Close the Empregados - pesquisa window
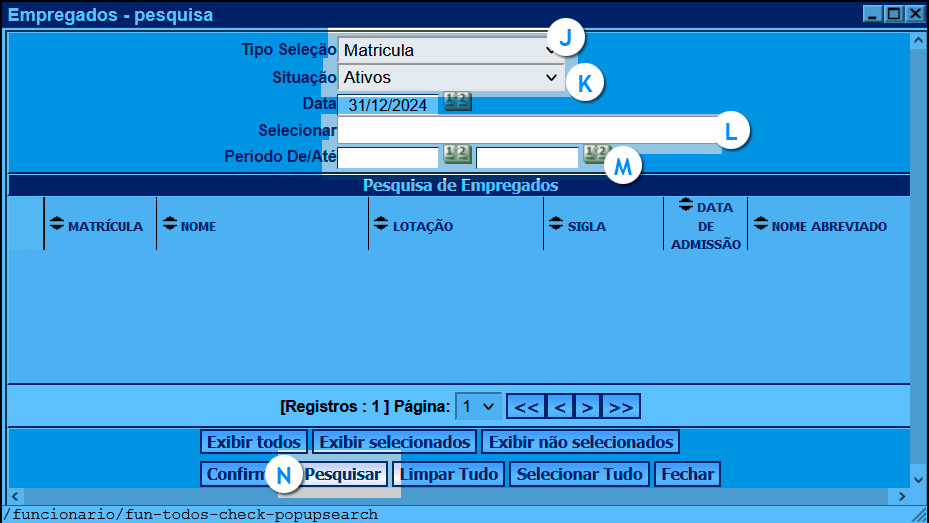This screenshot has width=929, height=523. 915,14
